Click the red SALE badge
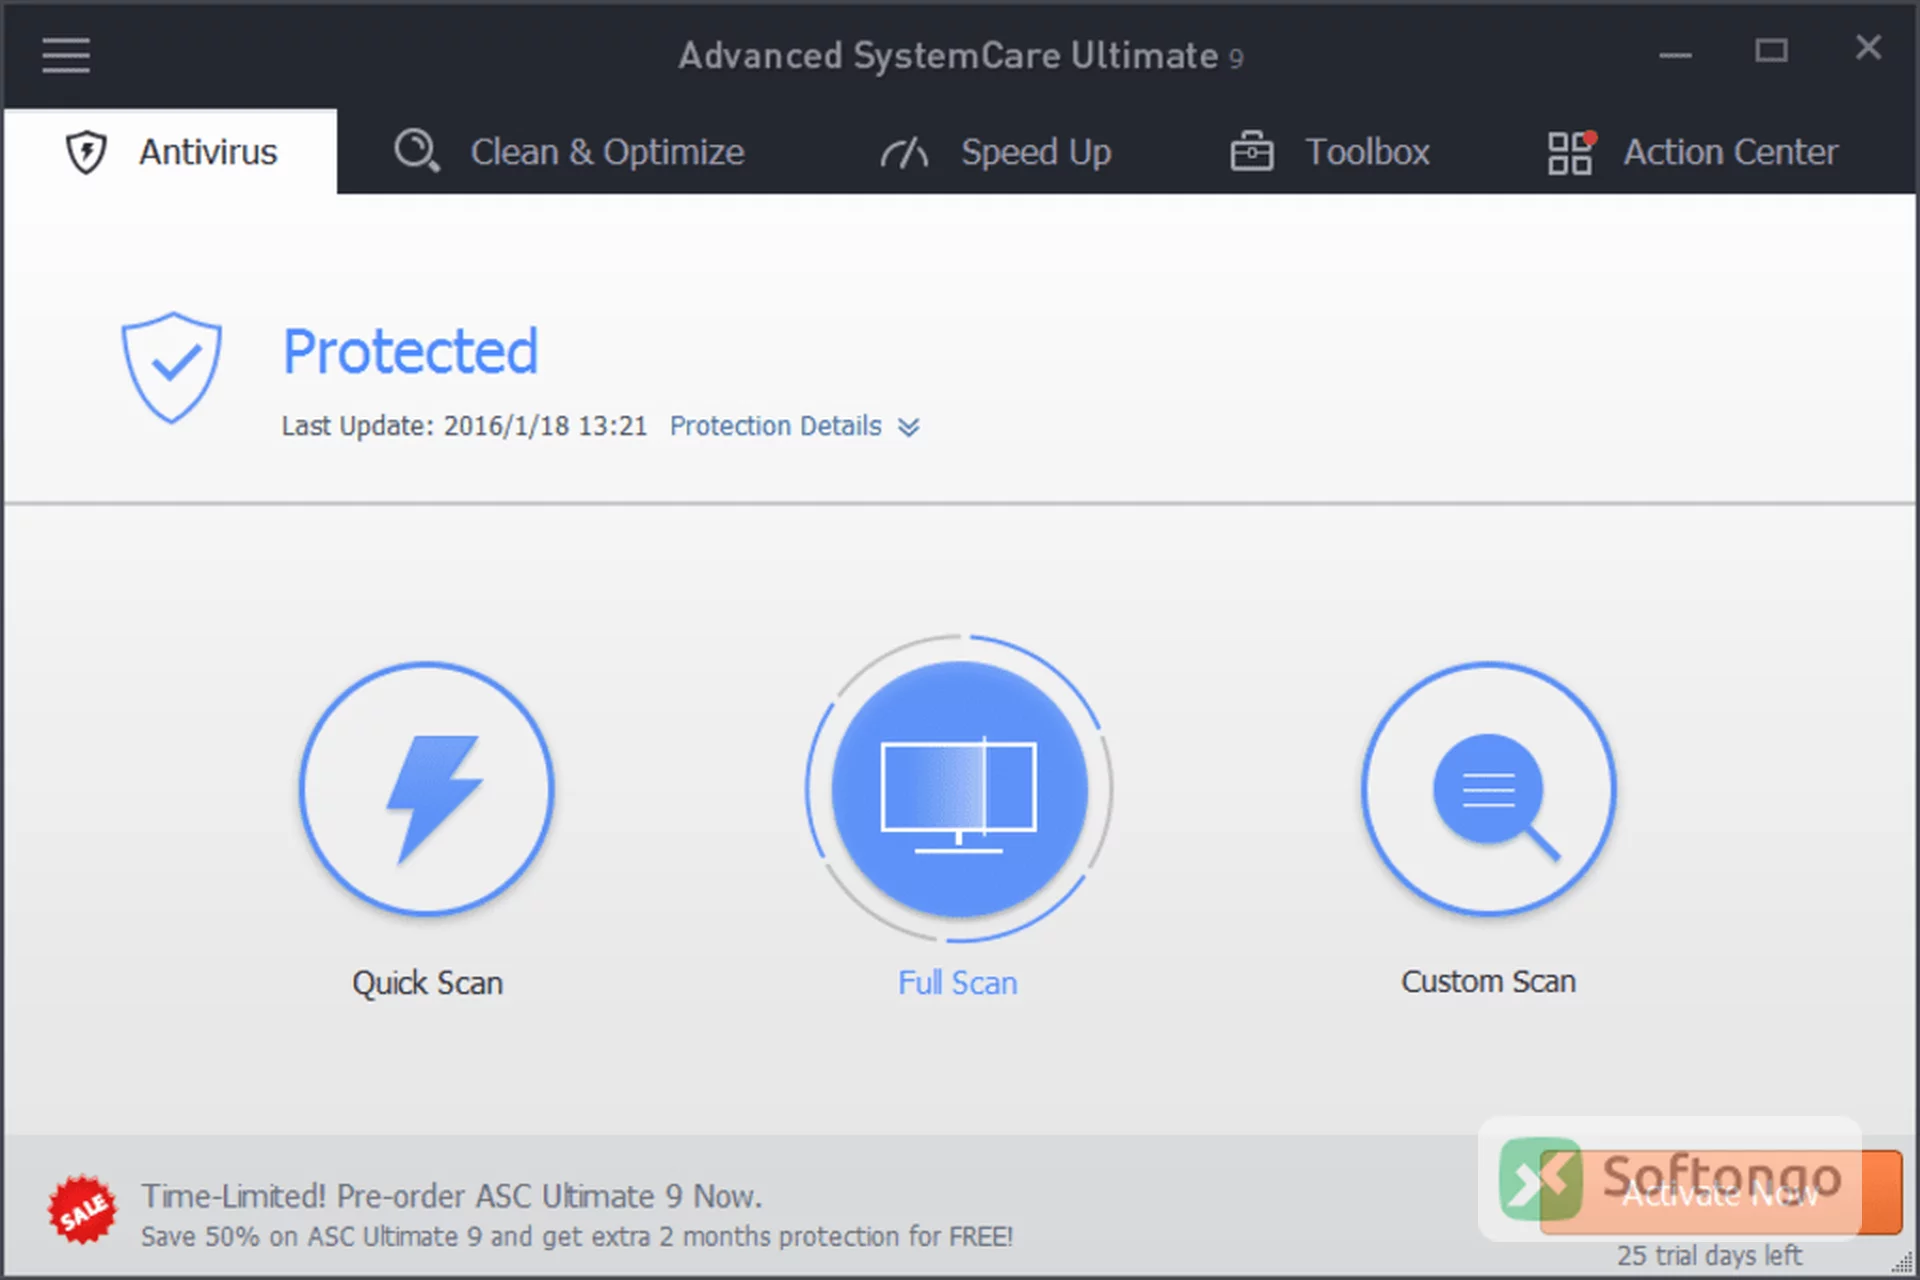1920x1280 pixels. click(x=82, y=1209)
